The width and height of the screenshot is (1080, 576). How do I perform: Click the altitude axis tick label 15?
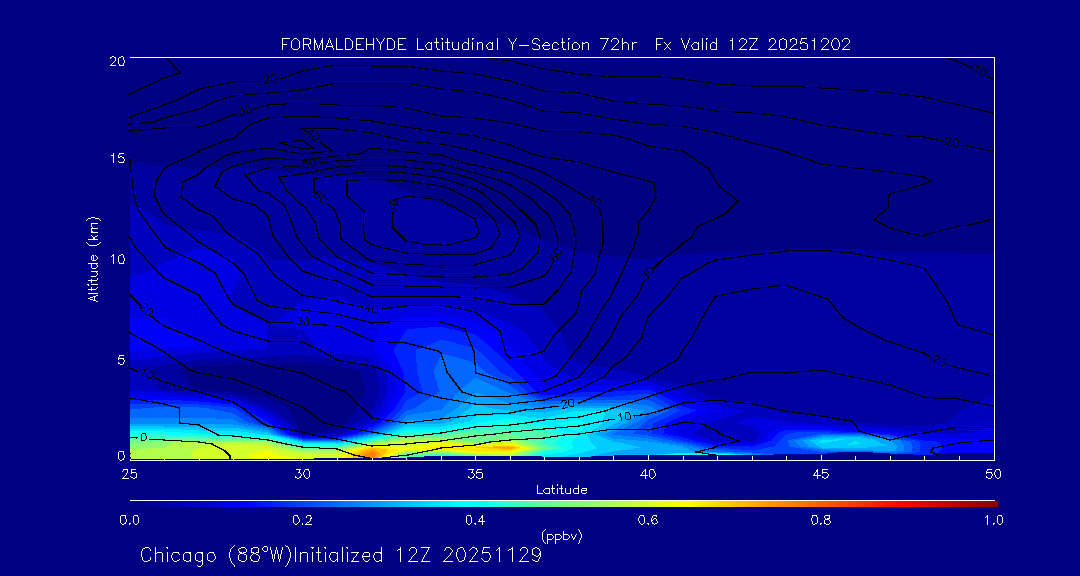(x=116, y=158)
